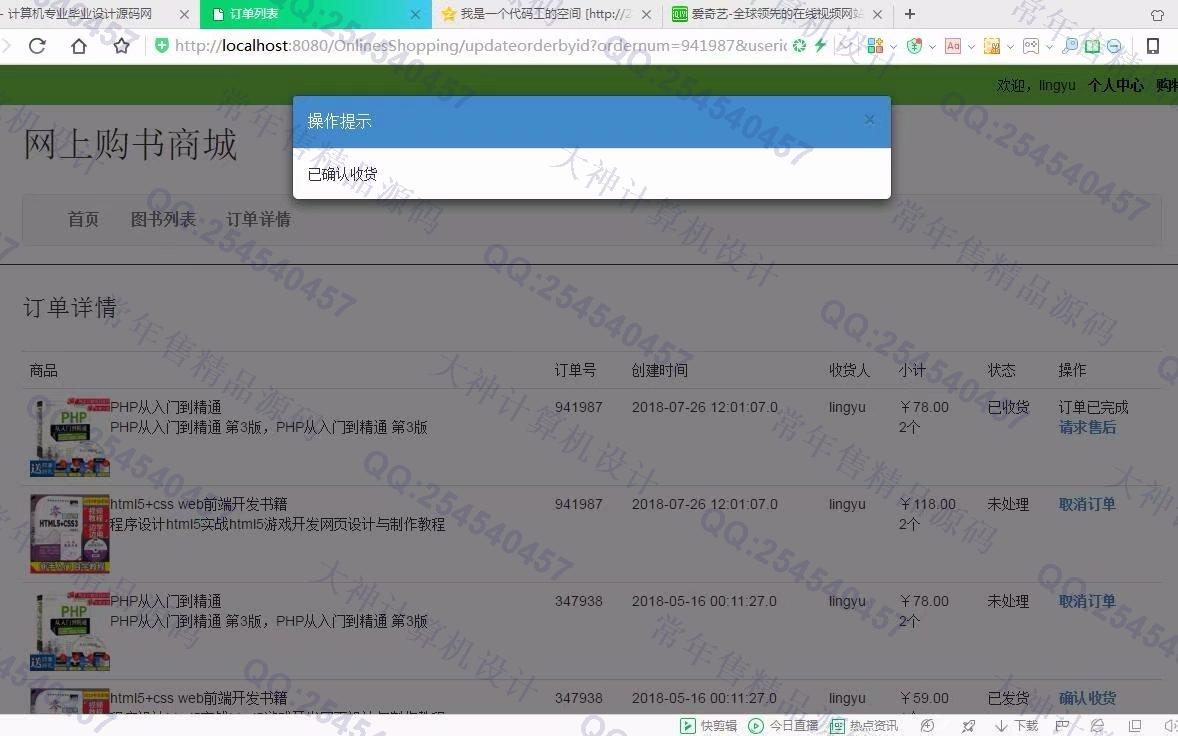Viewport: 1178px width, 736px height.
Task: Open 今日直播 in the status bar
Action: (783, 725)
